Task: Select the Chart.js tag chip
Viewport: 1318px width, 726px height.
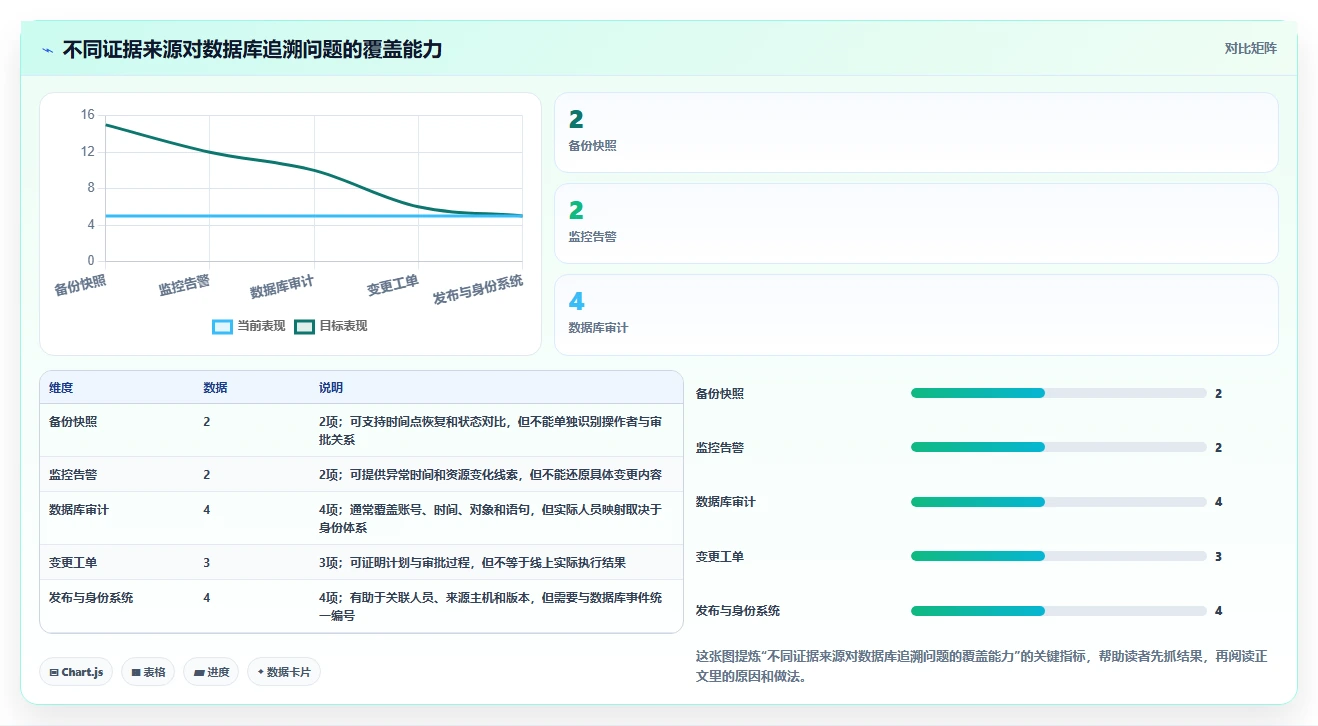Action: (x=76, y=672)
